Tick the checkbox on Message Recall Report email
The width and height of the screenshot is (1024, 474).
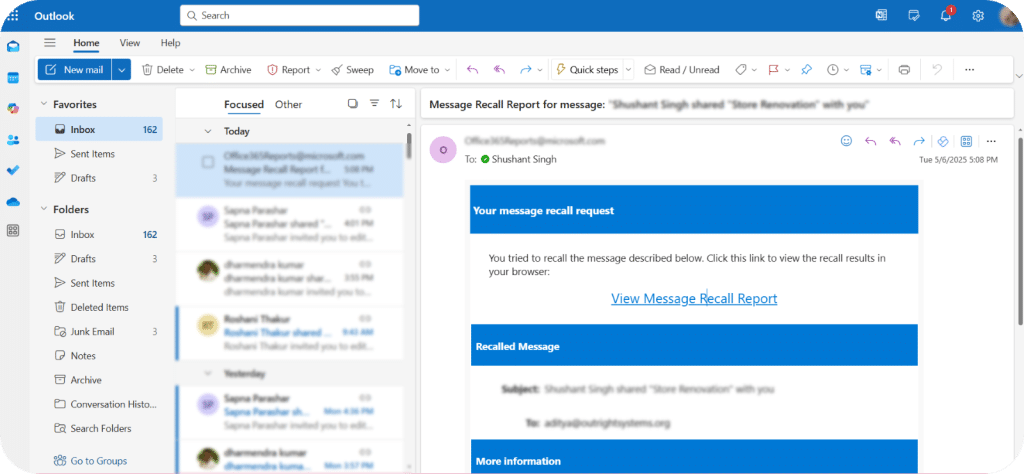point(208,163)
